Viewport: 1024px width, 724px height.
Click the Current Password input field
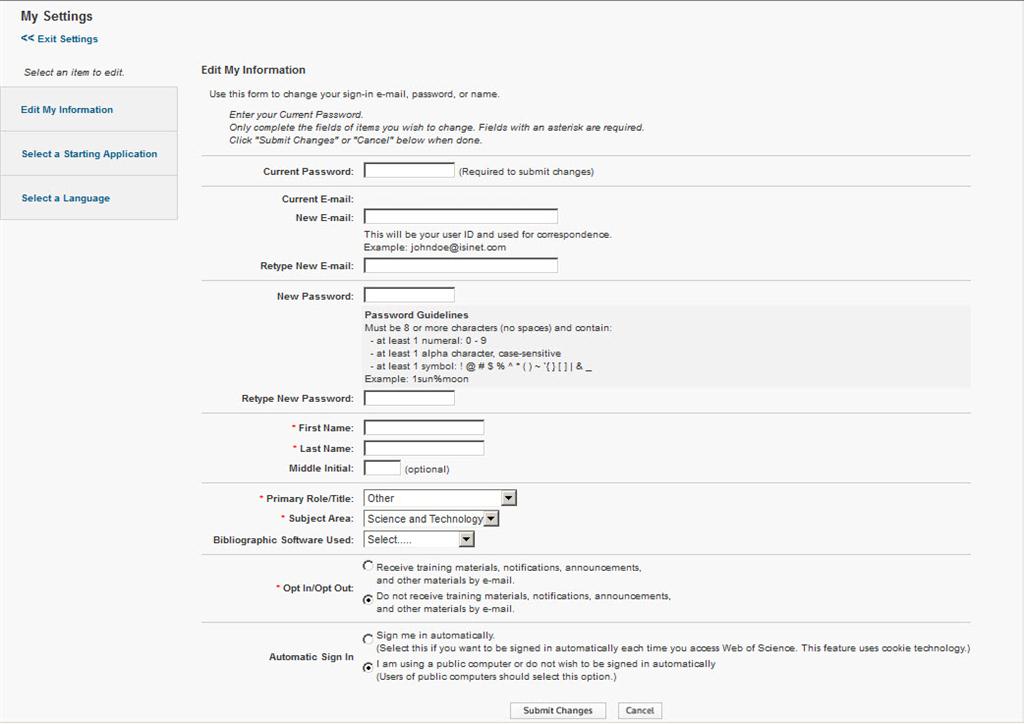pos(409,169)
